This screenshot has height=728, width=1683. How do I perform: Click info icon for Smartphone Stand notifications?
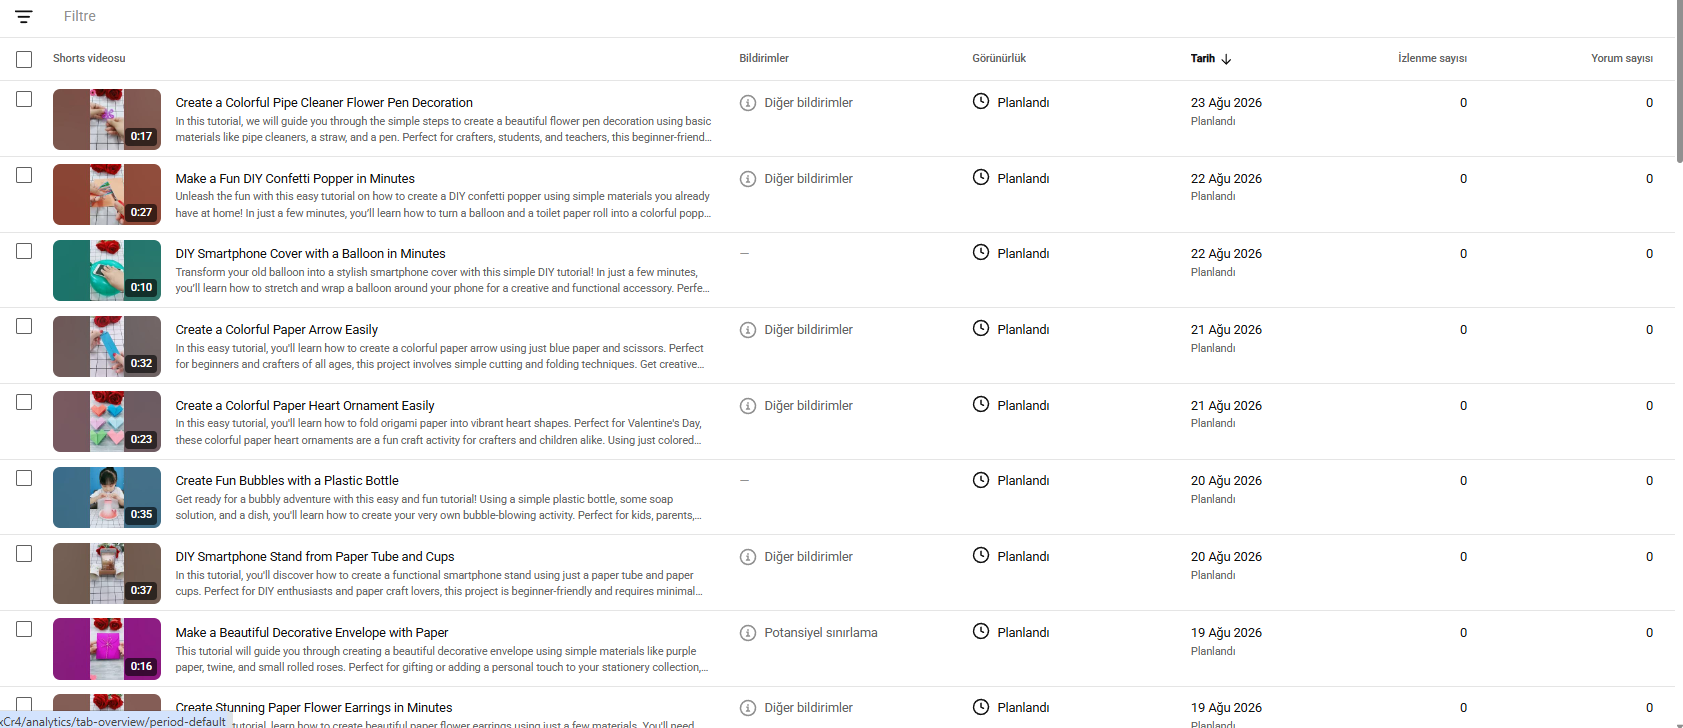tap(747, 557)
